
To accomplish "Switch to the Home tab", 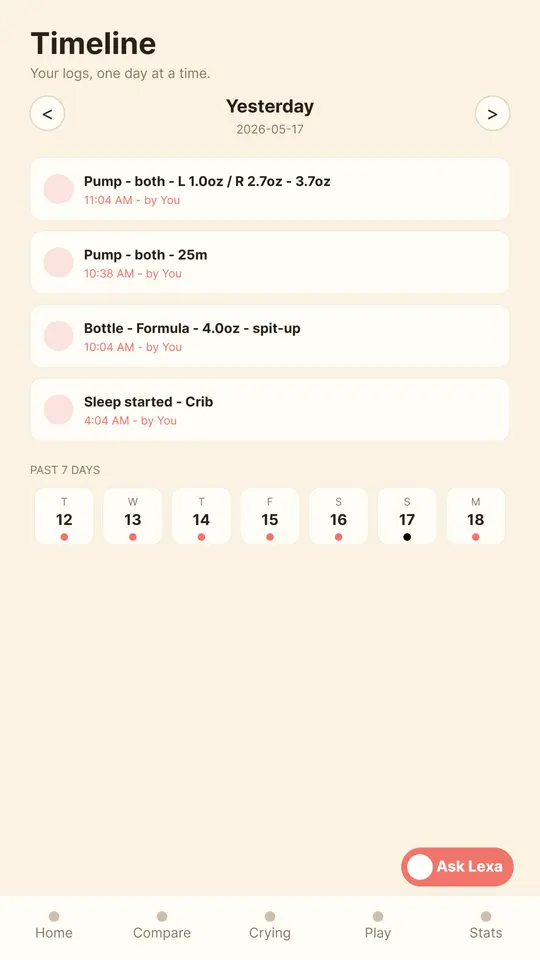I will tap(54, 925).
